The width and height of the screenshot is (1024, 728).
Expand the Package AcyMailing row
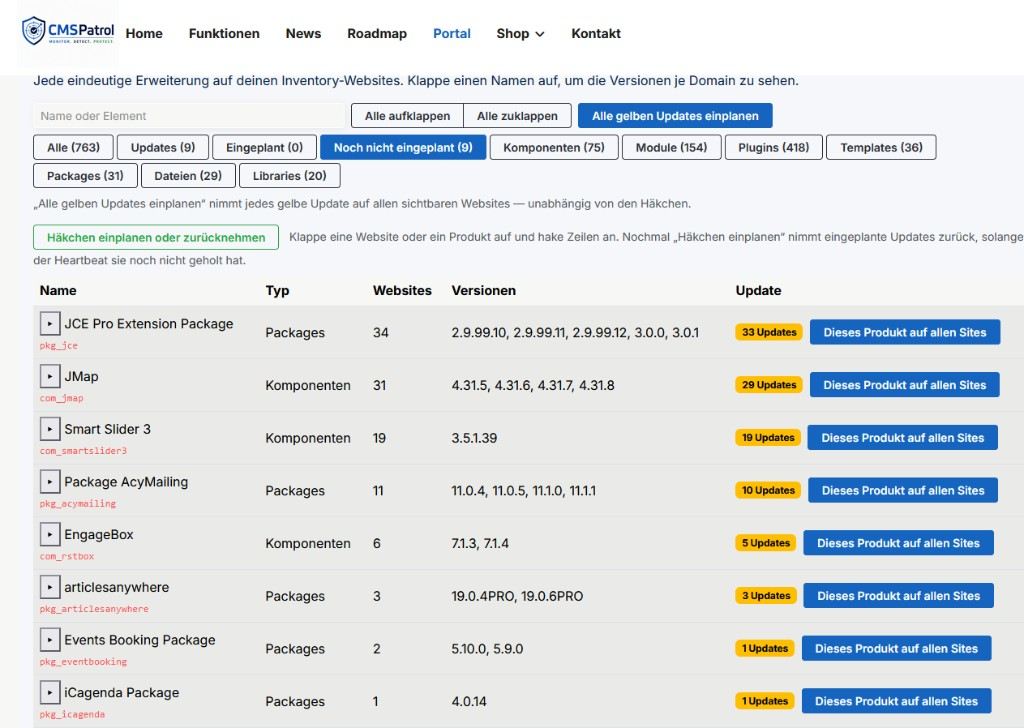(x=50, y=482)
